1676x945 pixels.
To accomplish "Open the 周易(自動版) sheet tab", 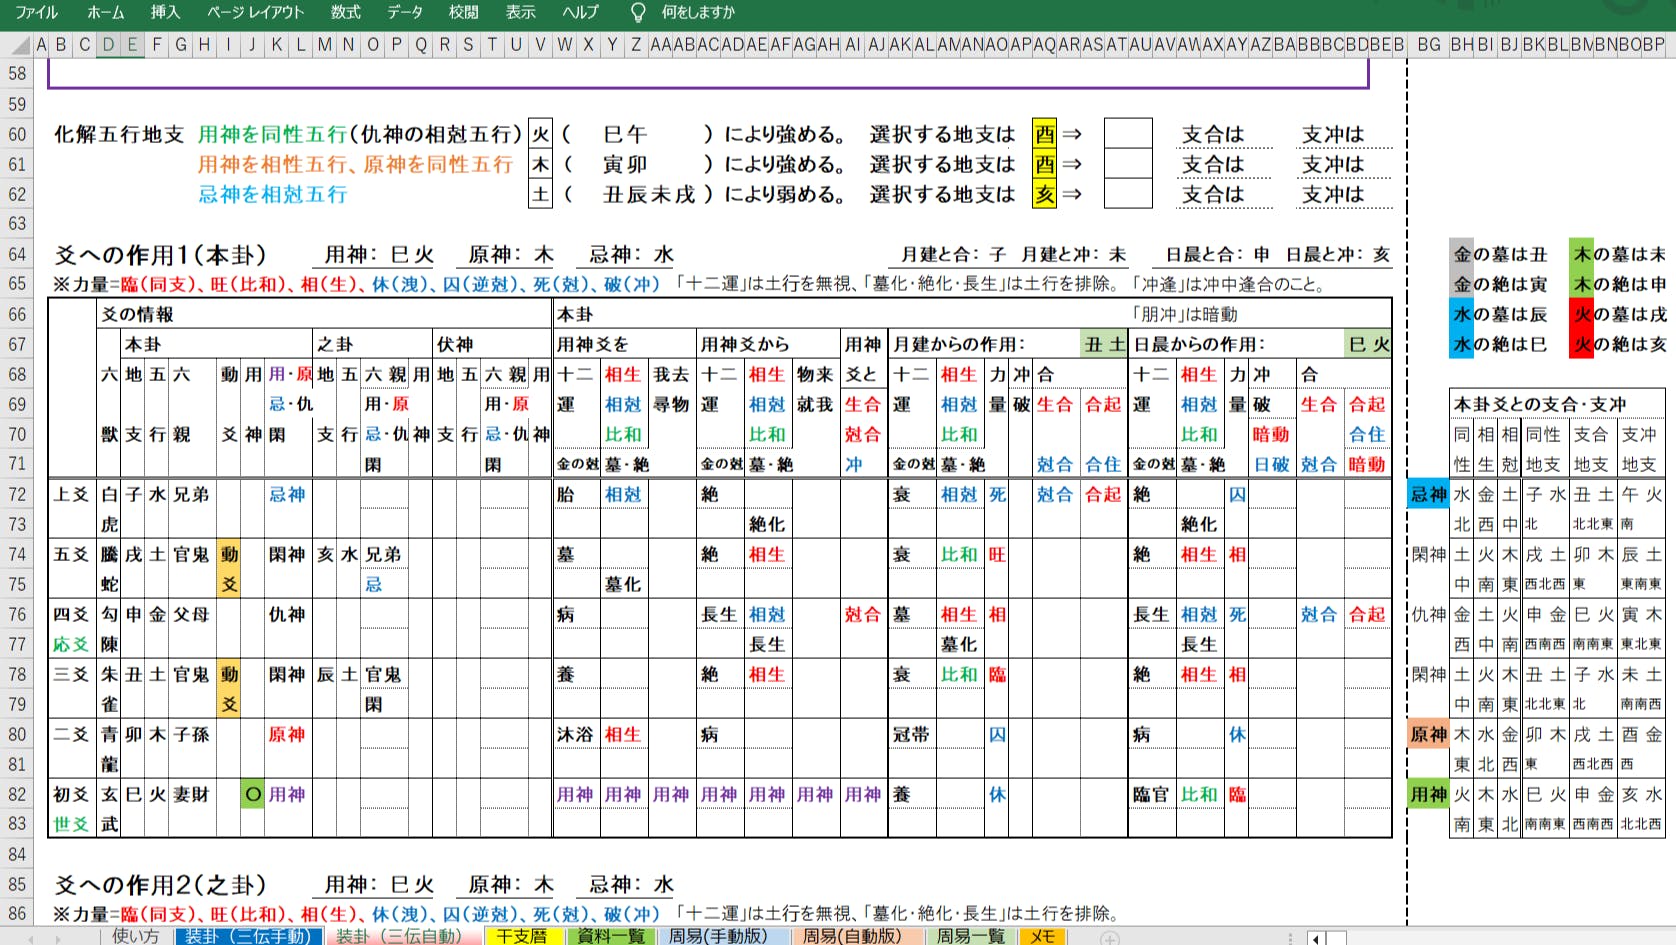I will [x=852, y=936].
